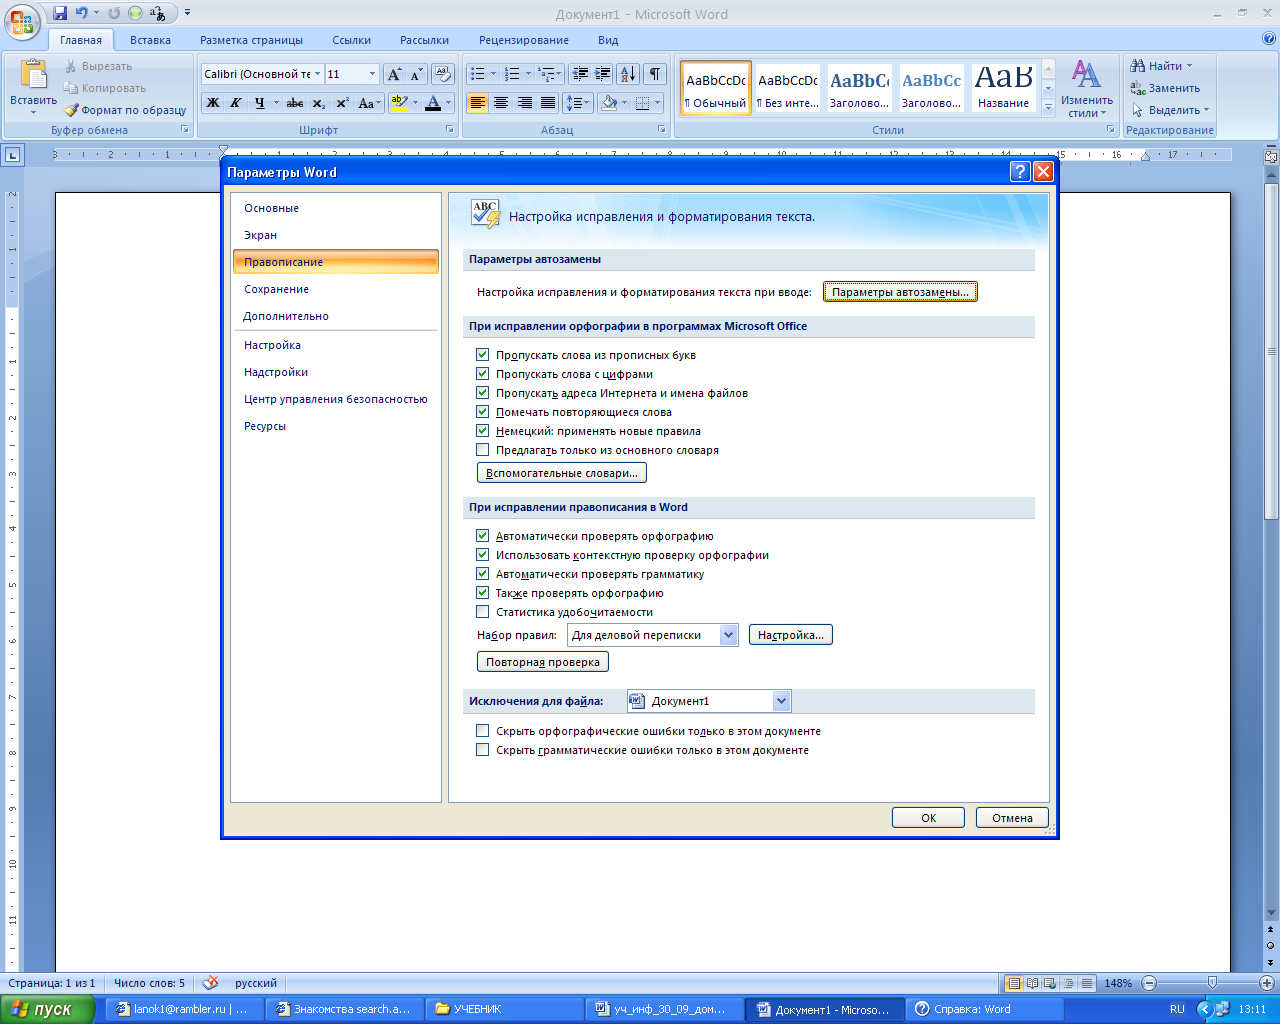Open the 'Вставка' ribbon tab
This screenshot has width=1280, height=1024.
(x=150, y=40)
